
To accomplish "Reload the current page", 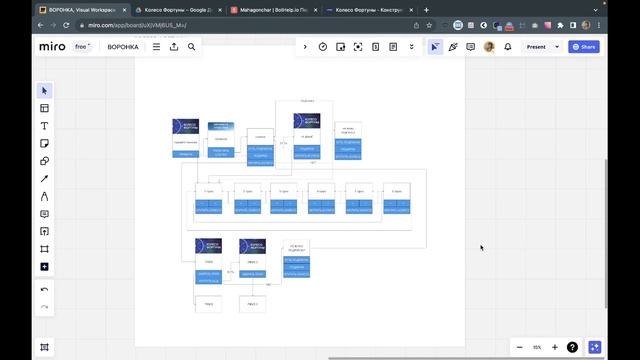I will pos(66,25).
